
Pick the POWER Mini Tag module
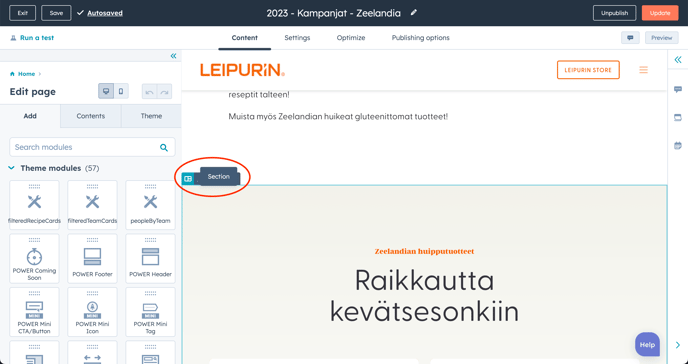click(x=150, y=312)
